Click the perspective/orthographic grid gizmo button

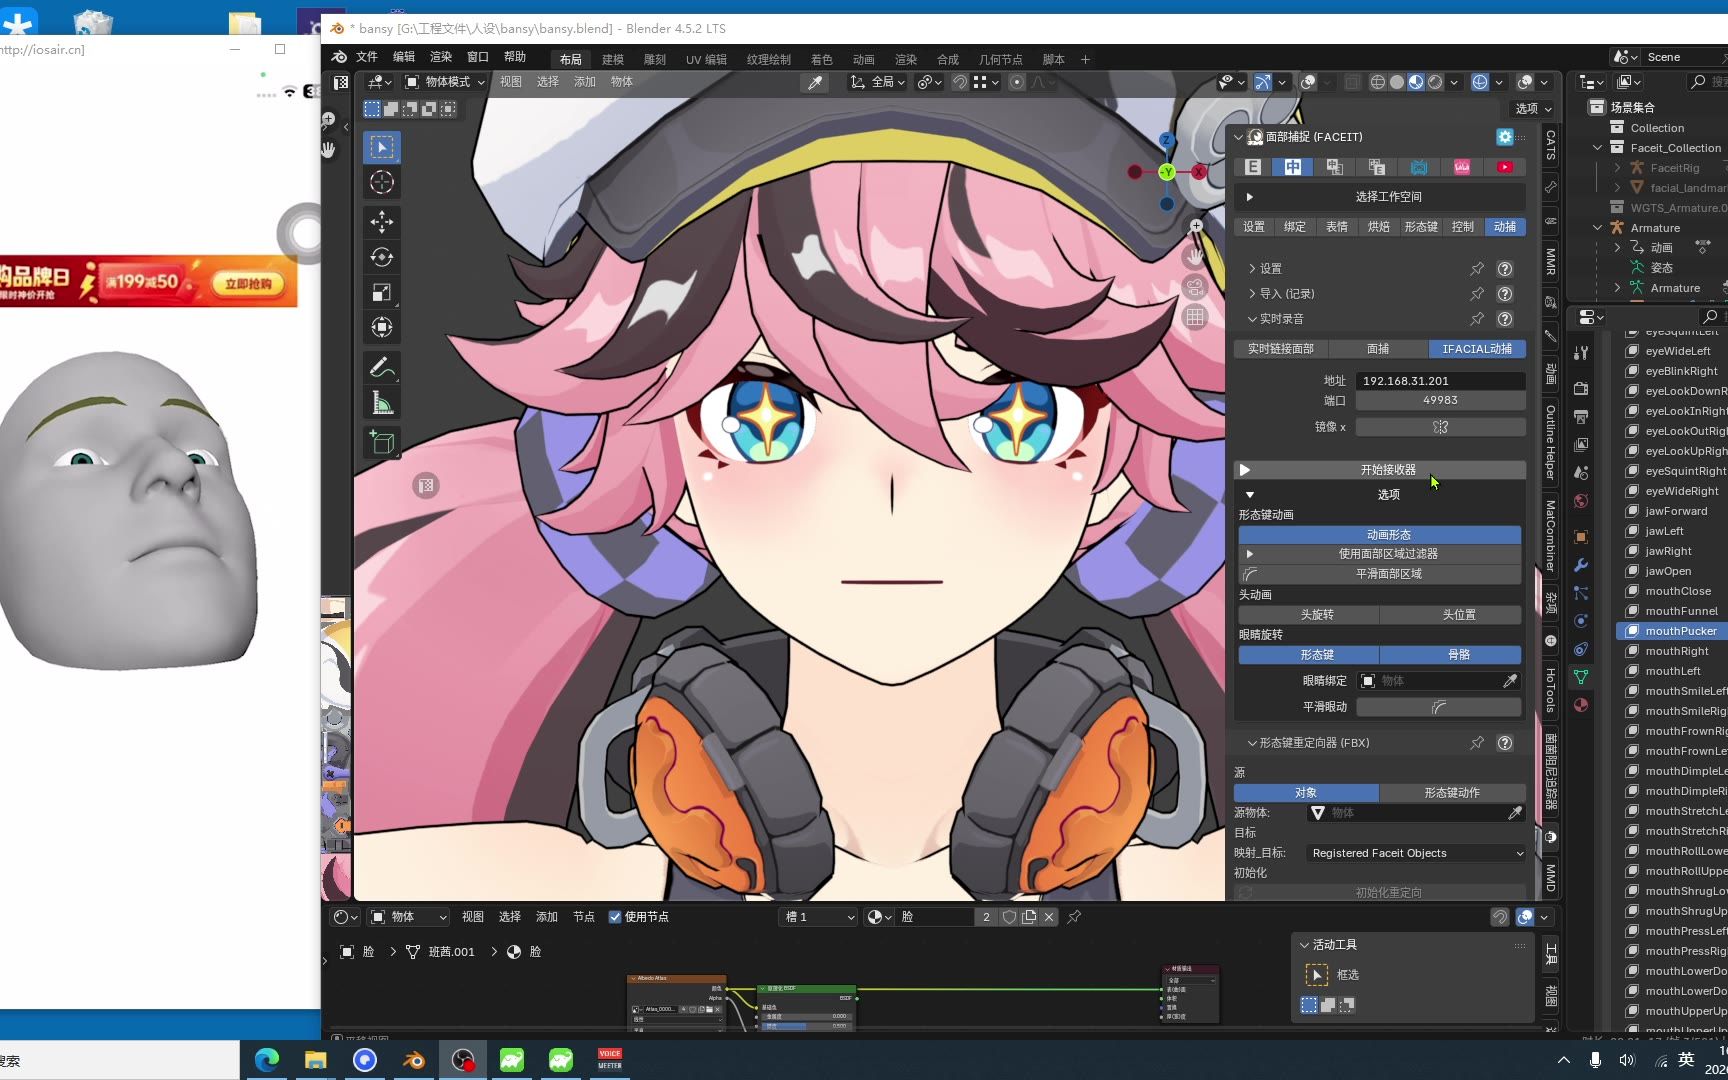1195,318
